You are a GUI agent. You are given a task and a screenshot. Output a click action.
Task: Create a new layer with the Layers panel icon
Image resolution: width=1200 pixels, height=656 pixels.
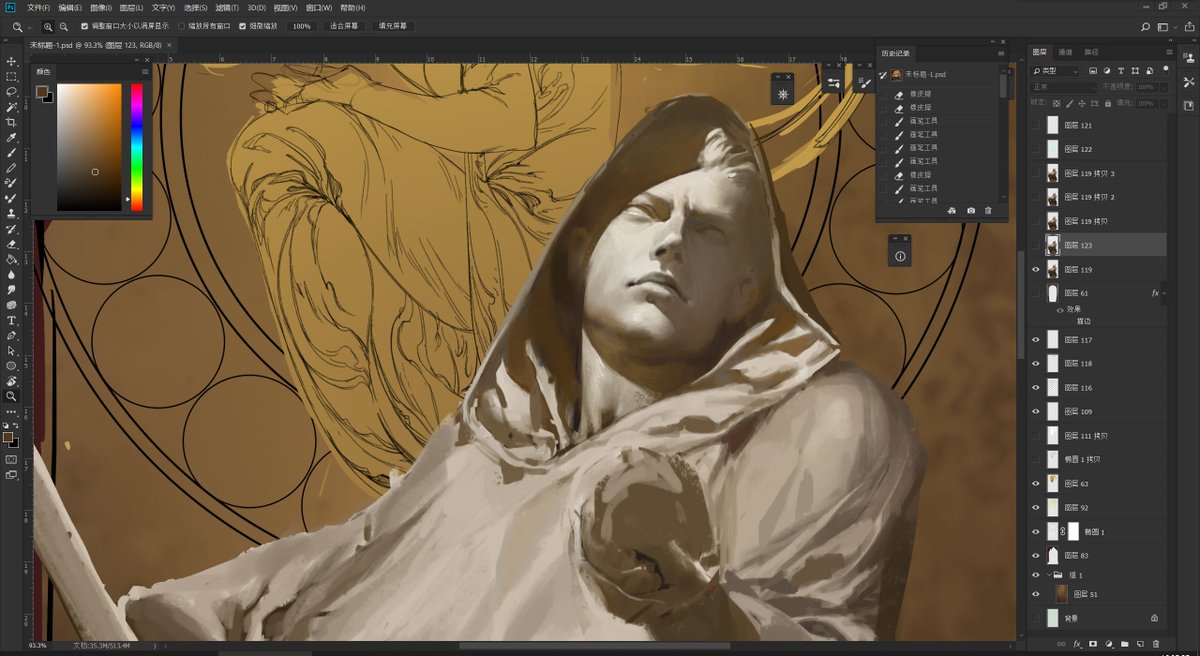point(1140,643)
